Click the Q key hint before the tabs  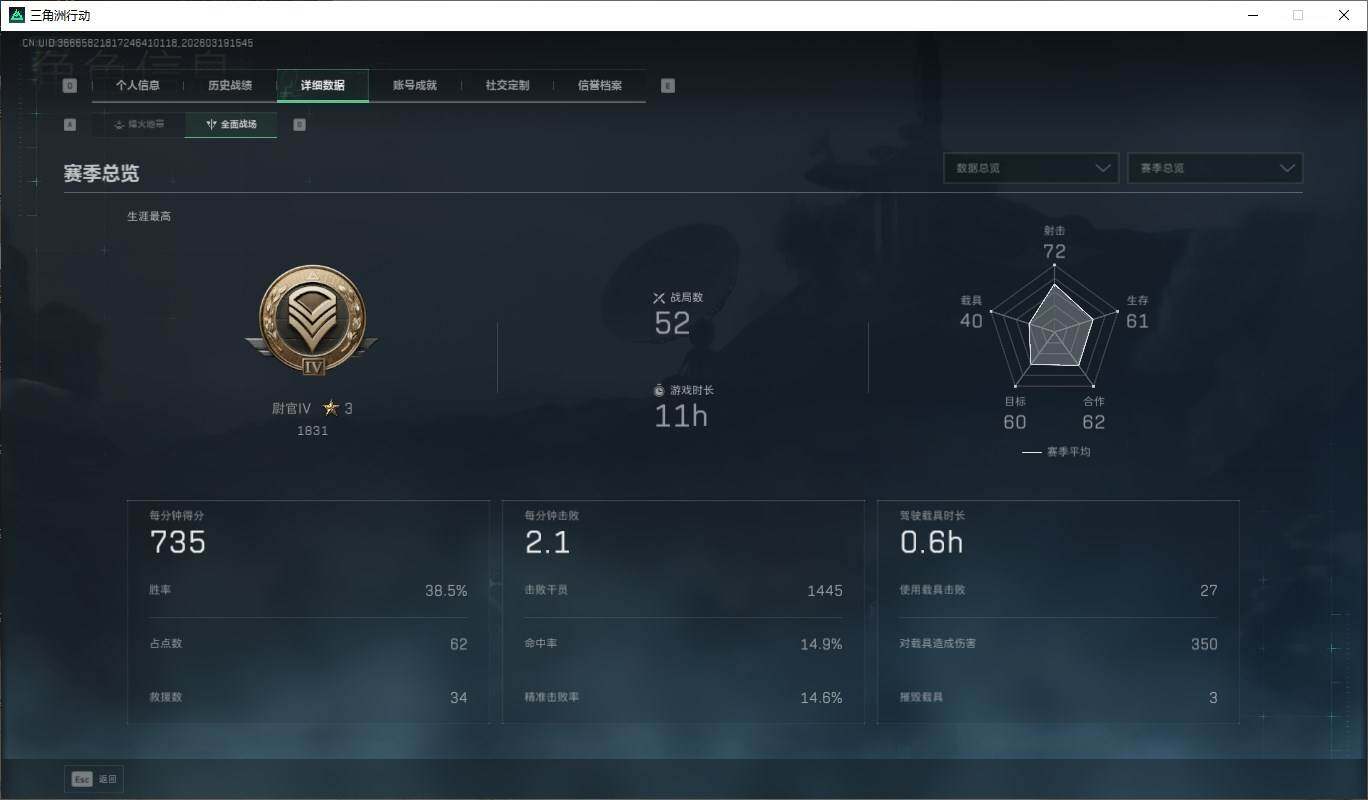pyautogui.click(x=70, y=86)
